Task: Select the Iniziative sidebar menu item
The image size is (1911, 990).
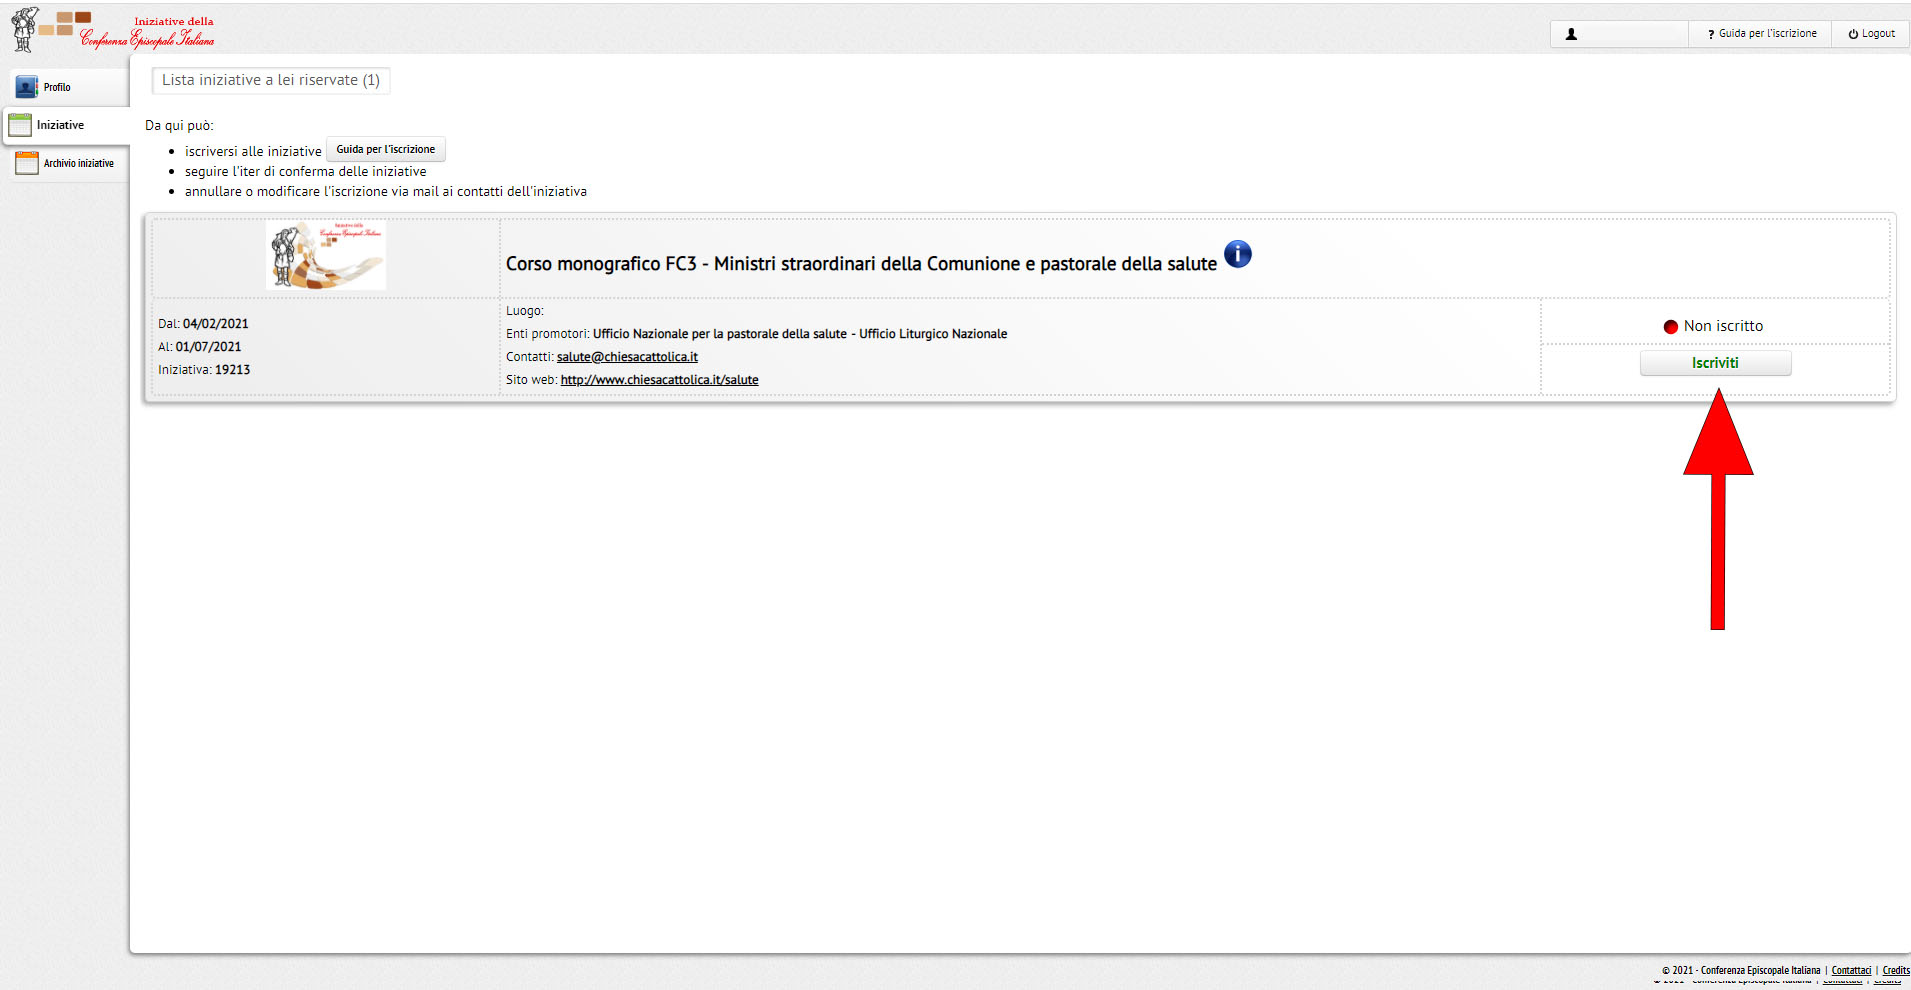Action: click(60, 125)
